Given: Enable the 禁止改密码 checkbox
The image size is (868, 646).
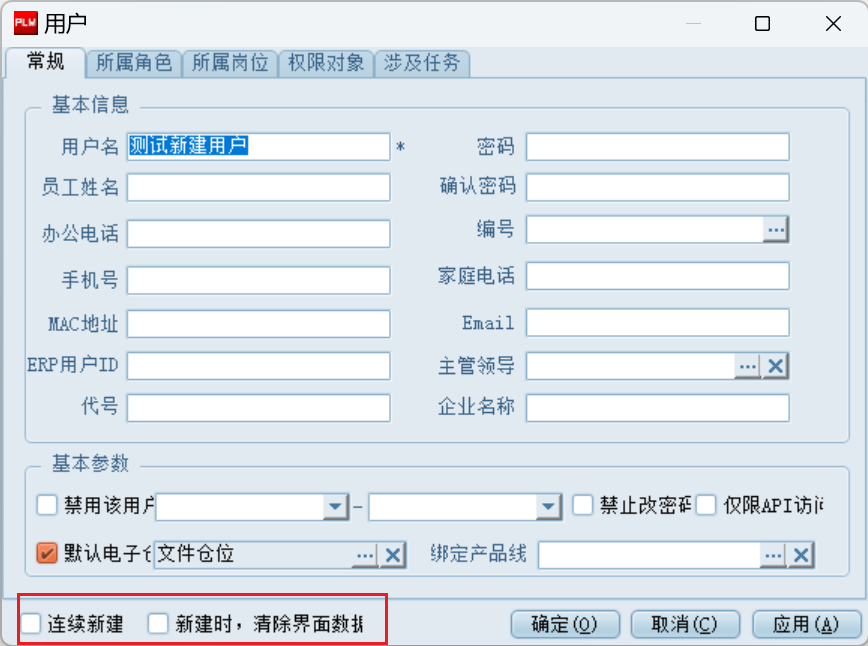Looking at the screenshot, I should pos(582,505).
